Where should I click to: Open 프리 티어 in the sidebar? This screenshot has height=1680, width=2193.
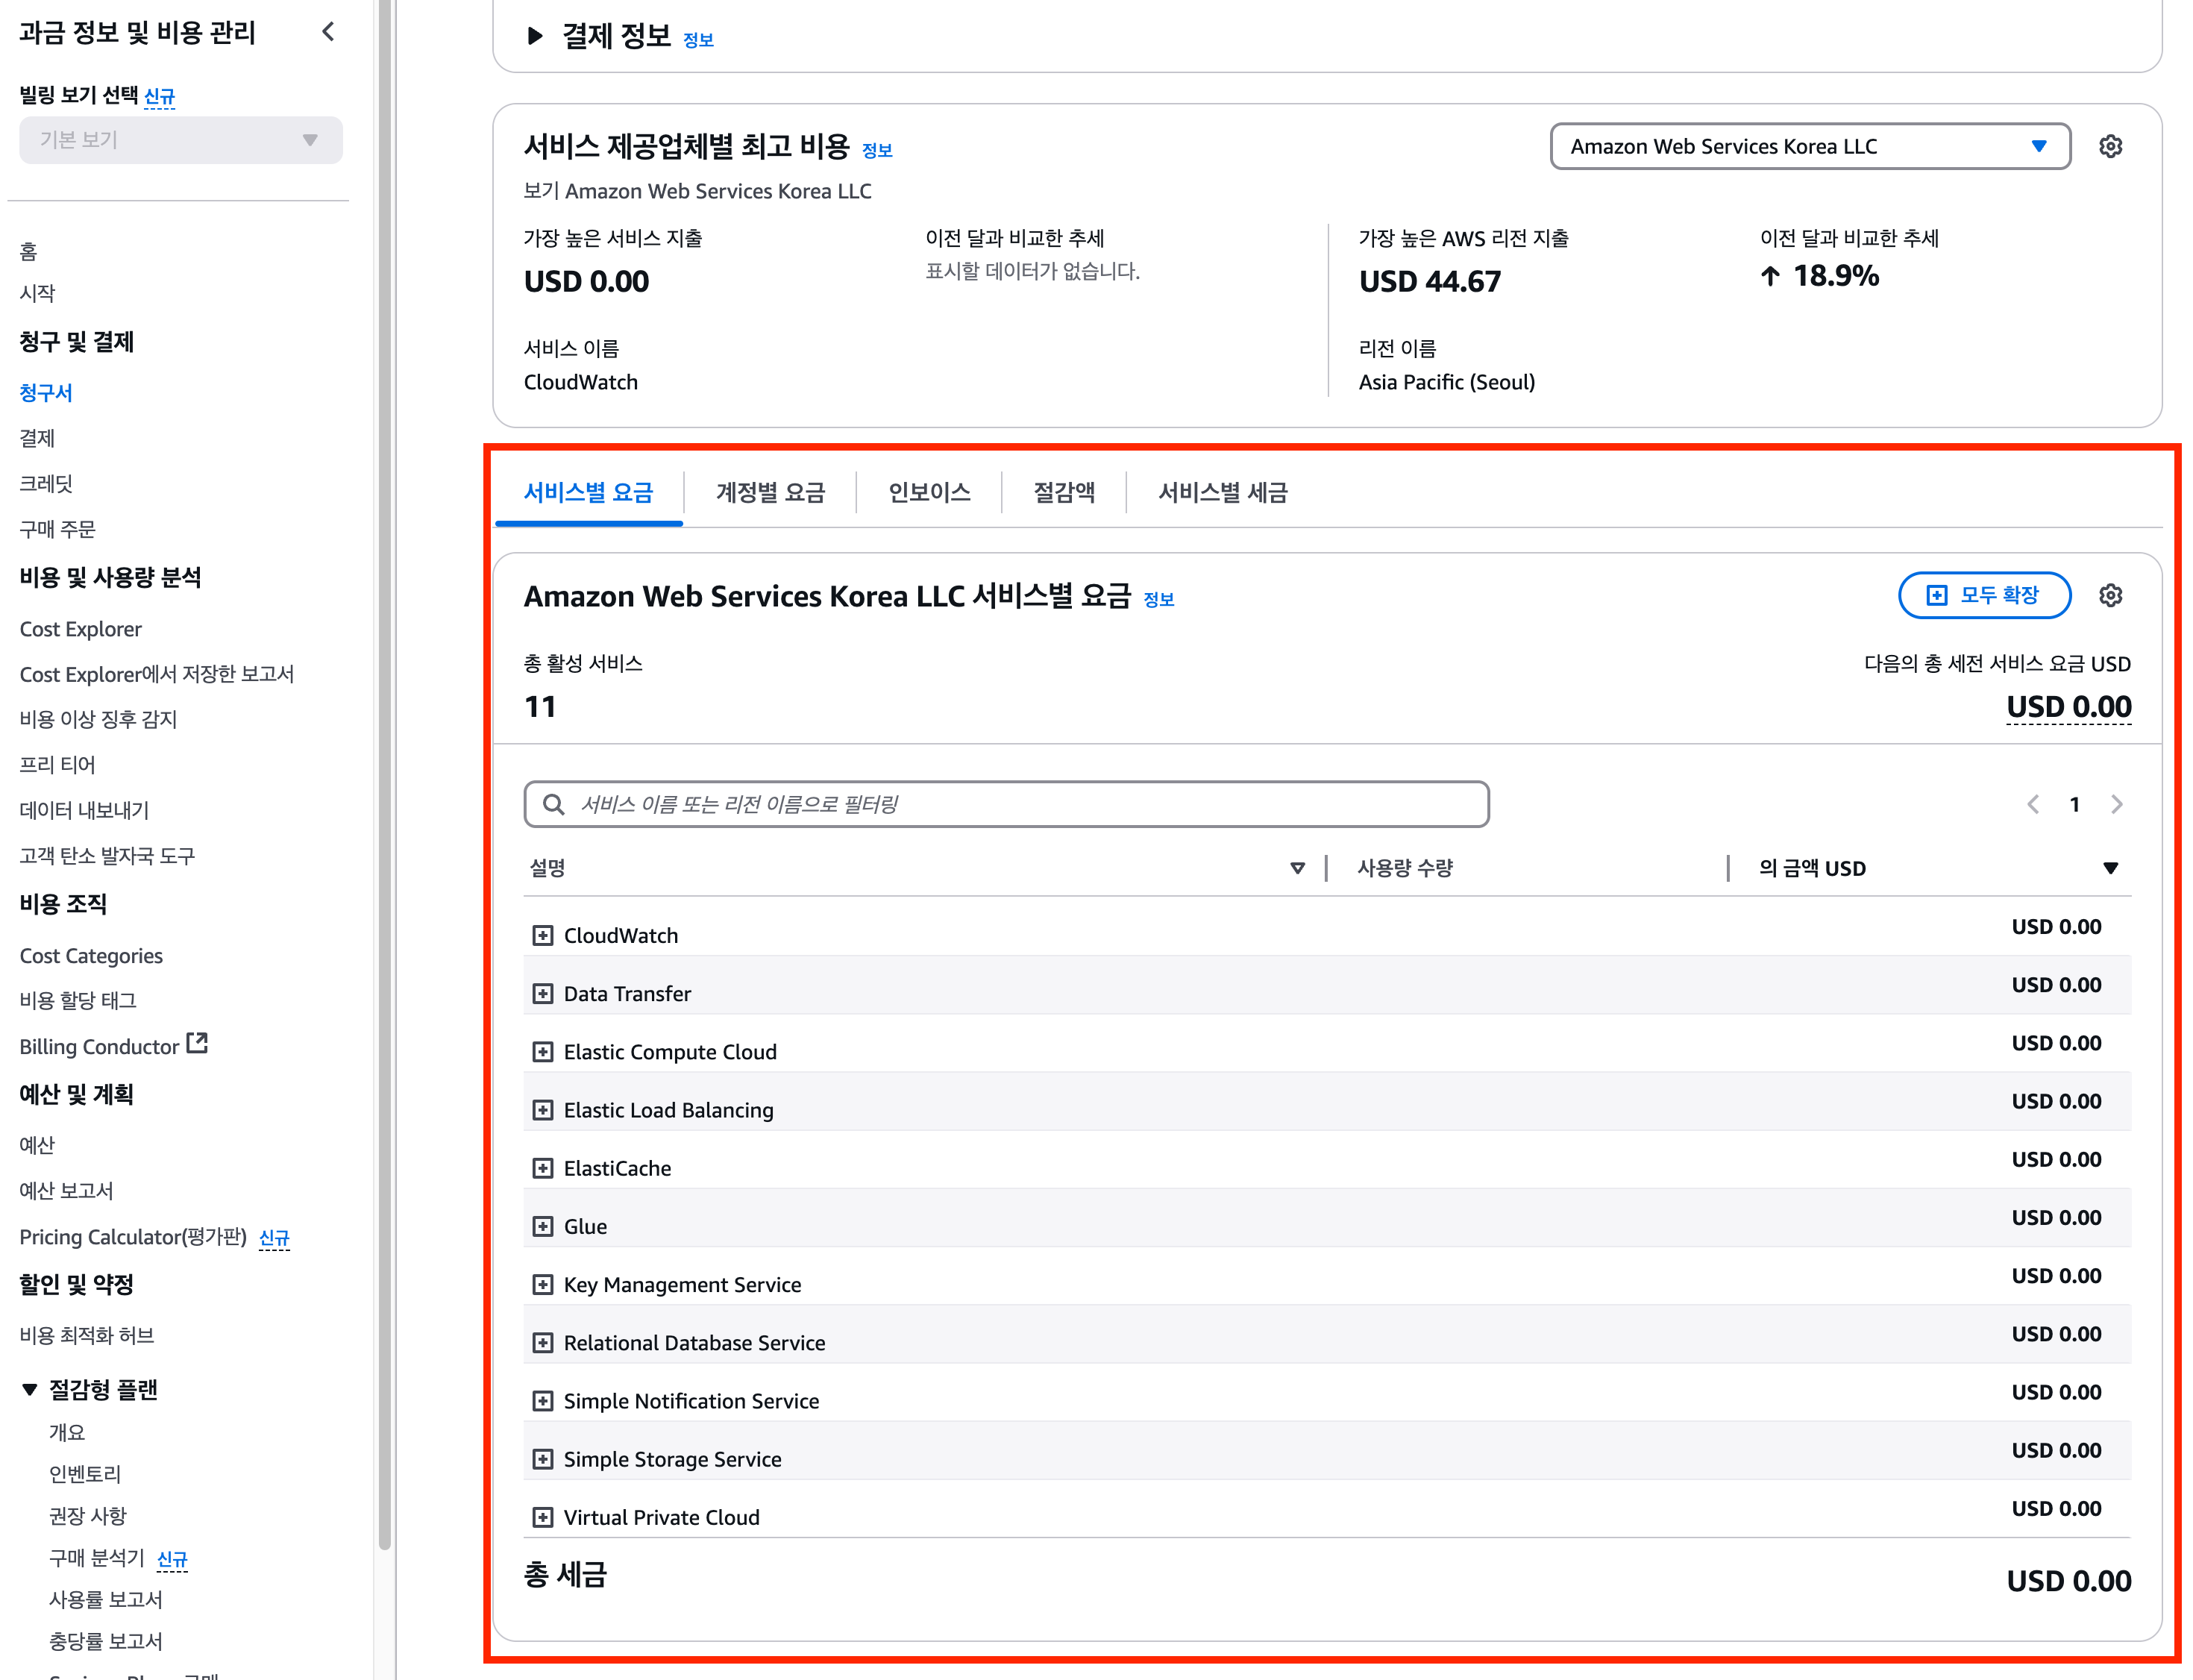click(57, 764)
